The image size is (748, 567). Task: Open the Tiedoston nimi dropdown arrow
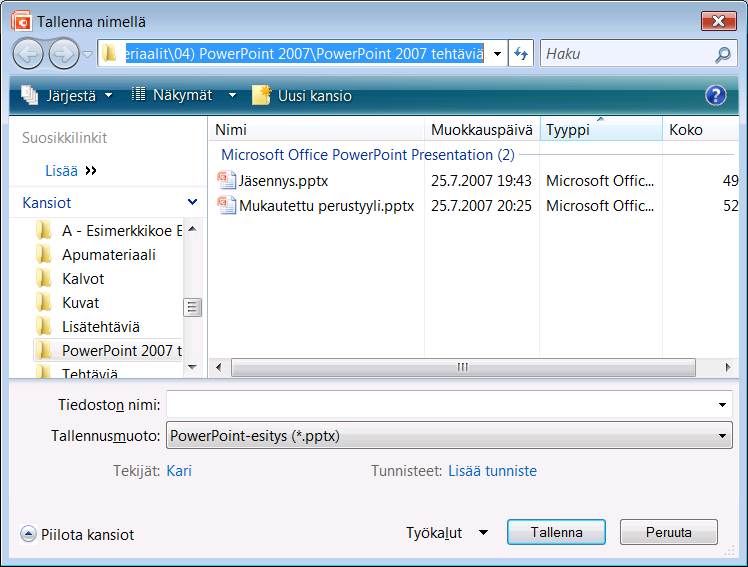[722, 405]
